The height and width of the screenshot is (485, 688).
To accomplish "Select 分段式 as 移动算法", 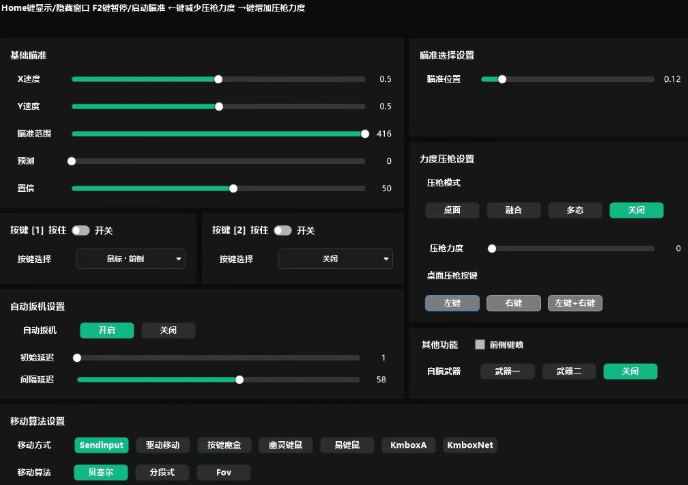I will click(162, 472).
